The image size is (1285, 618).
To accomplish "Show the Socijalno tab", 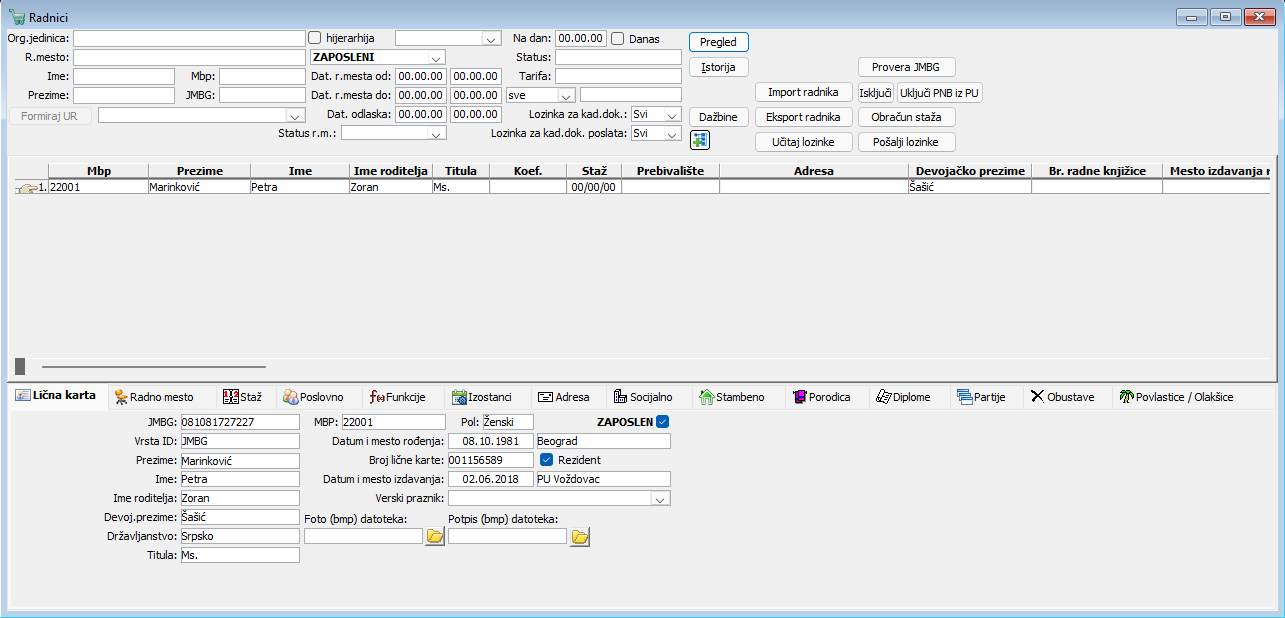I will 643,397.
